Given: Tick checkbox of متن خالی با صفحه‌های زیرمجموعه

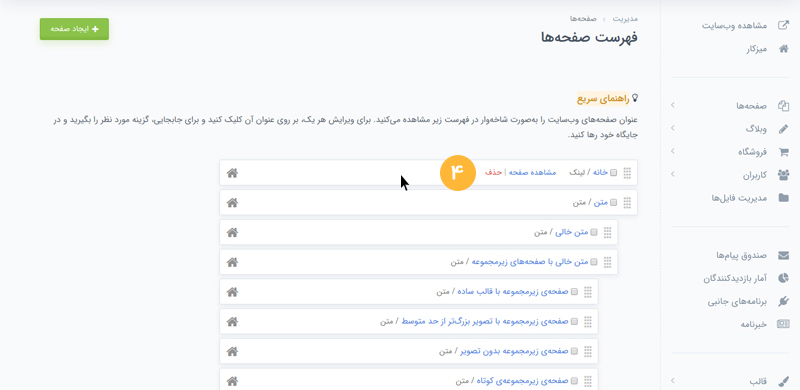Looking at the screenshot, I should click(593, 262).
